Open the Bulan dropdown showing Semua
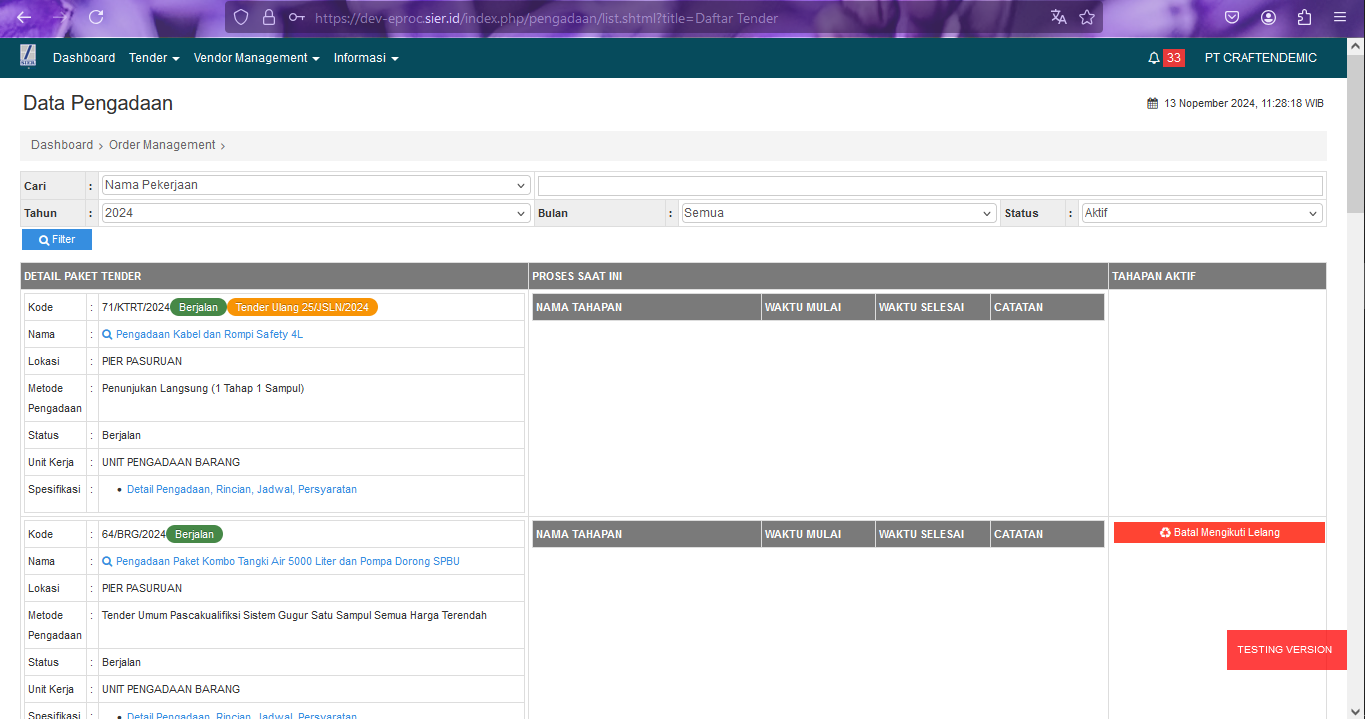 click(838, 213)
